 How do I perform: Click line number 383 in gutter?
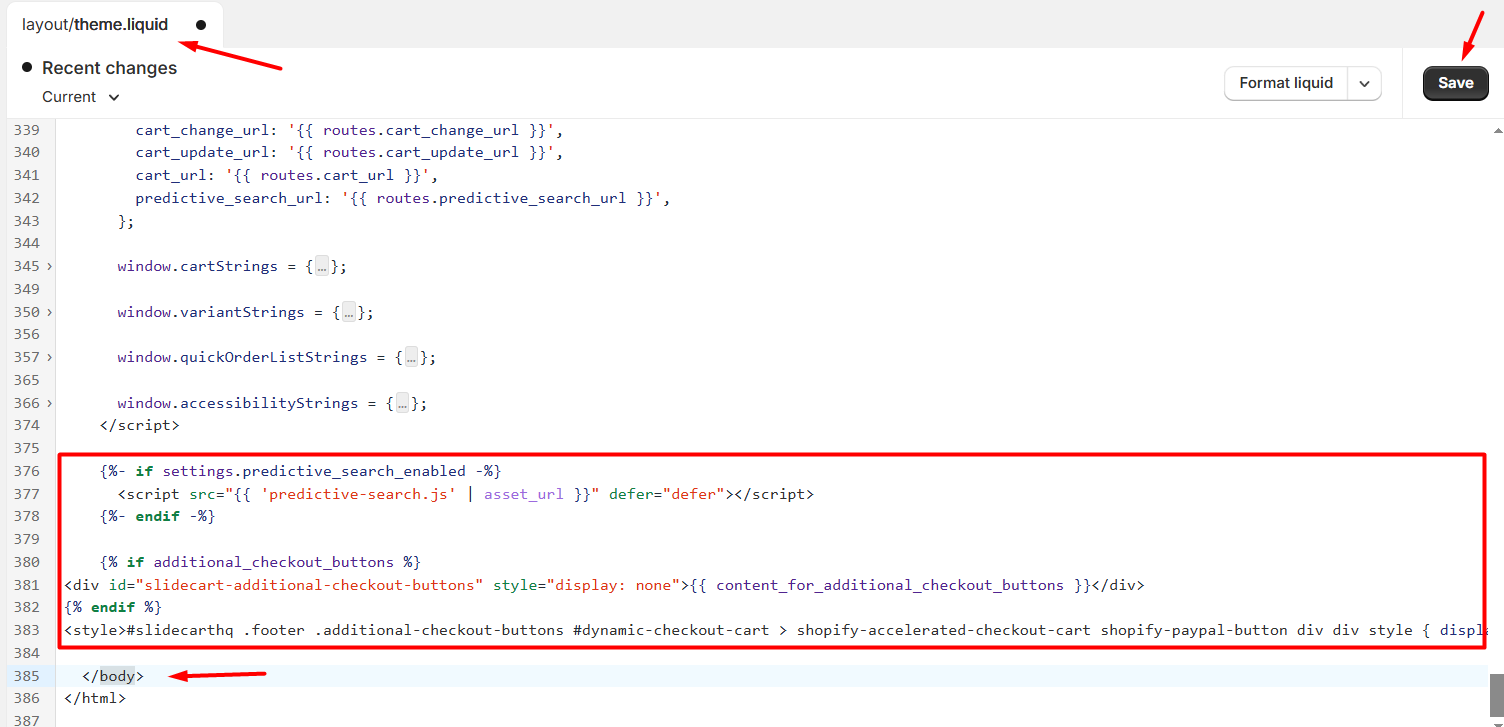click(27, 631)
